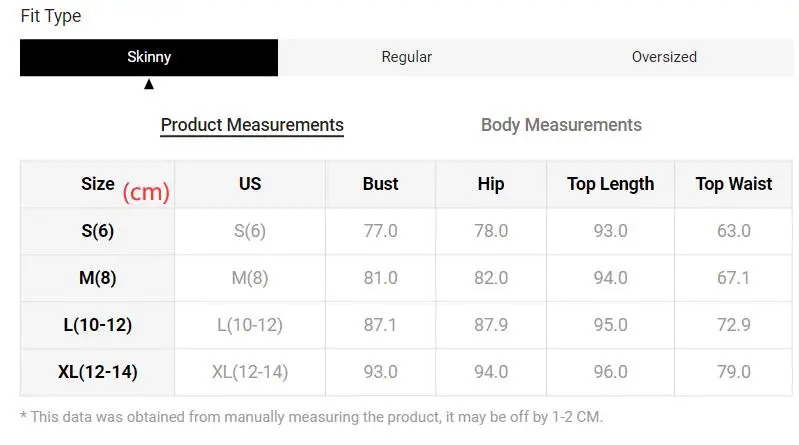
Task: Click the Top Waist column header
Action: (x=734, y=184)
